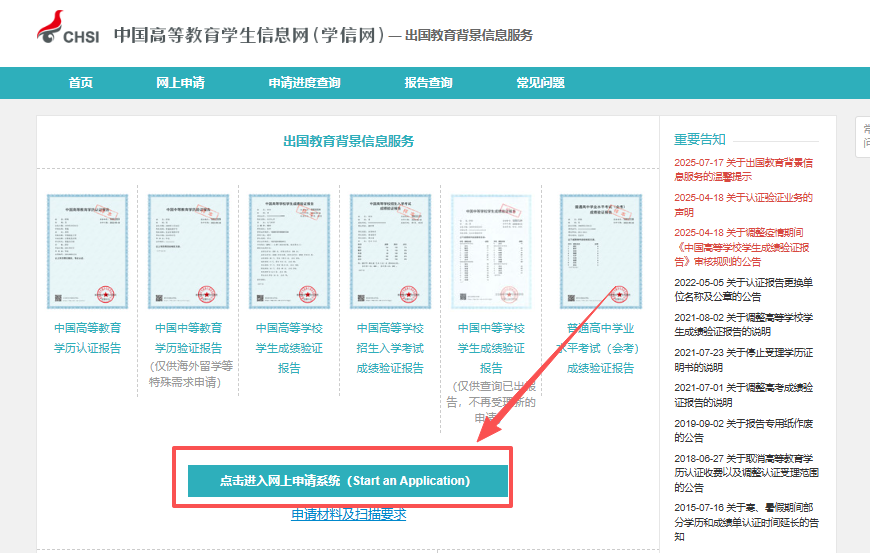Open 中国高等教育学历认证报告 text link
This screenshot has width=870, height=553.
(88, 338)
